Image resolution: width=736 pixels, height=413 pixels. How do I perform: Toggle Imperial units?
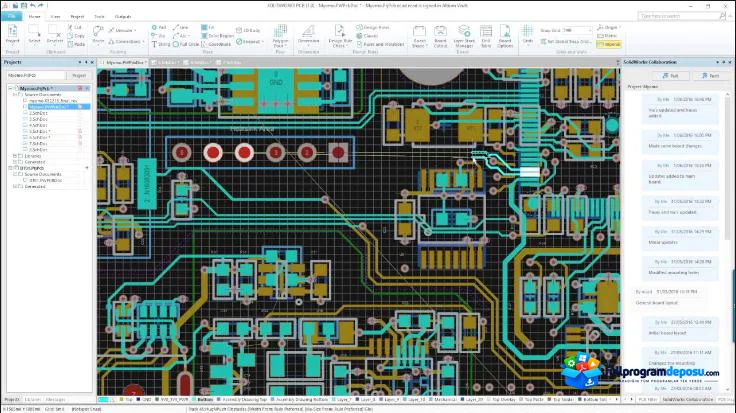tap(609, 44)
